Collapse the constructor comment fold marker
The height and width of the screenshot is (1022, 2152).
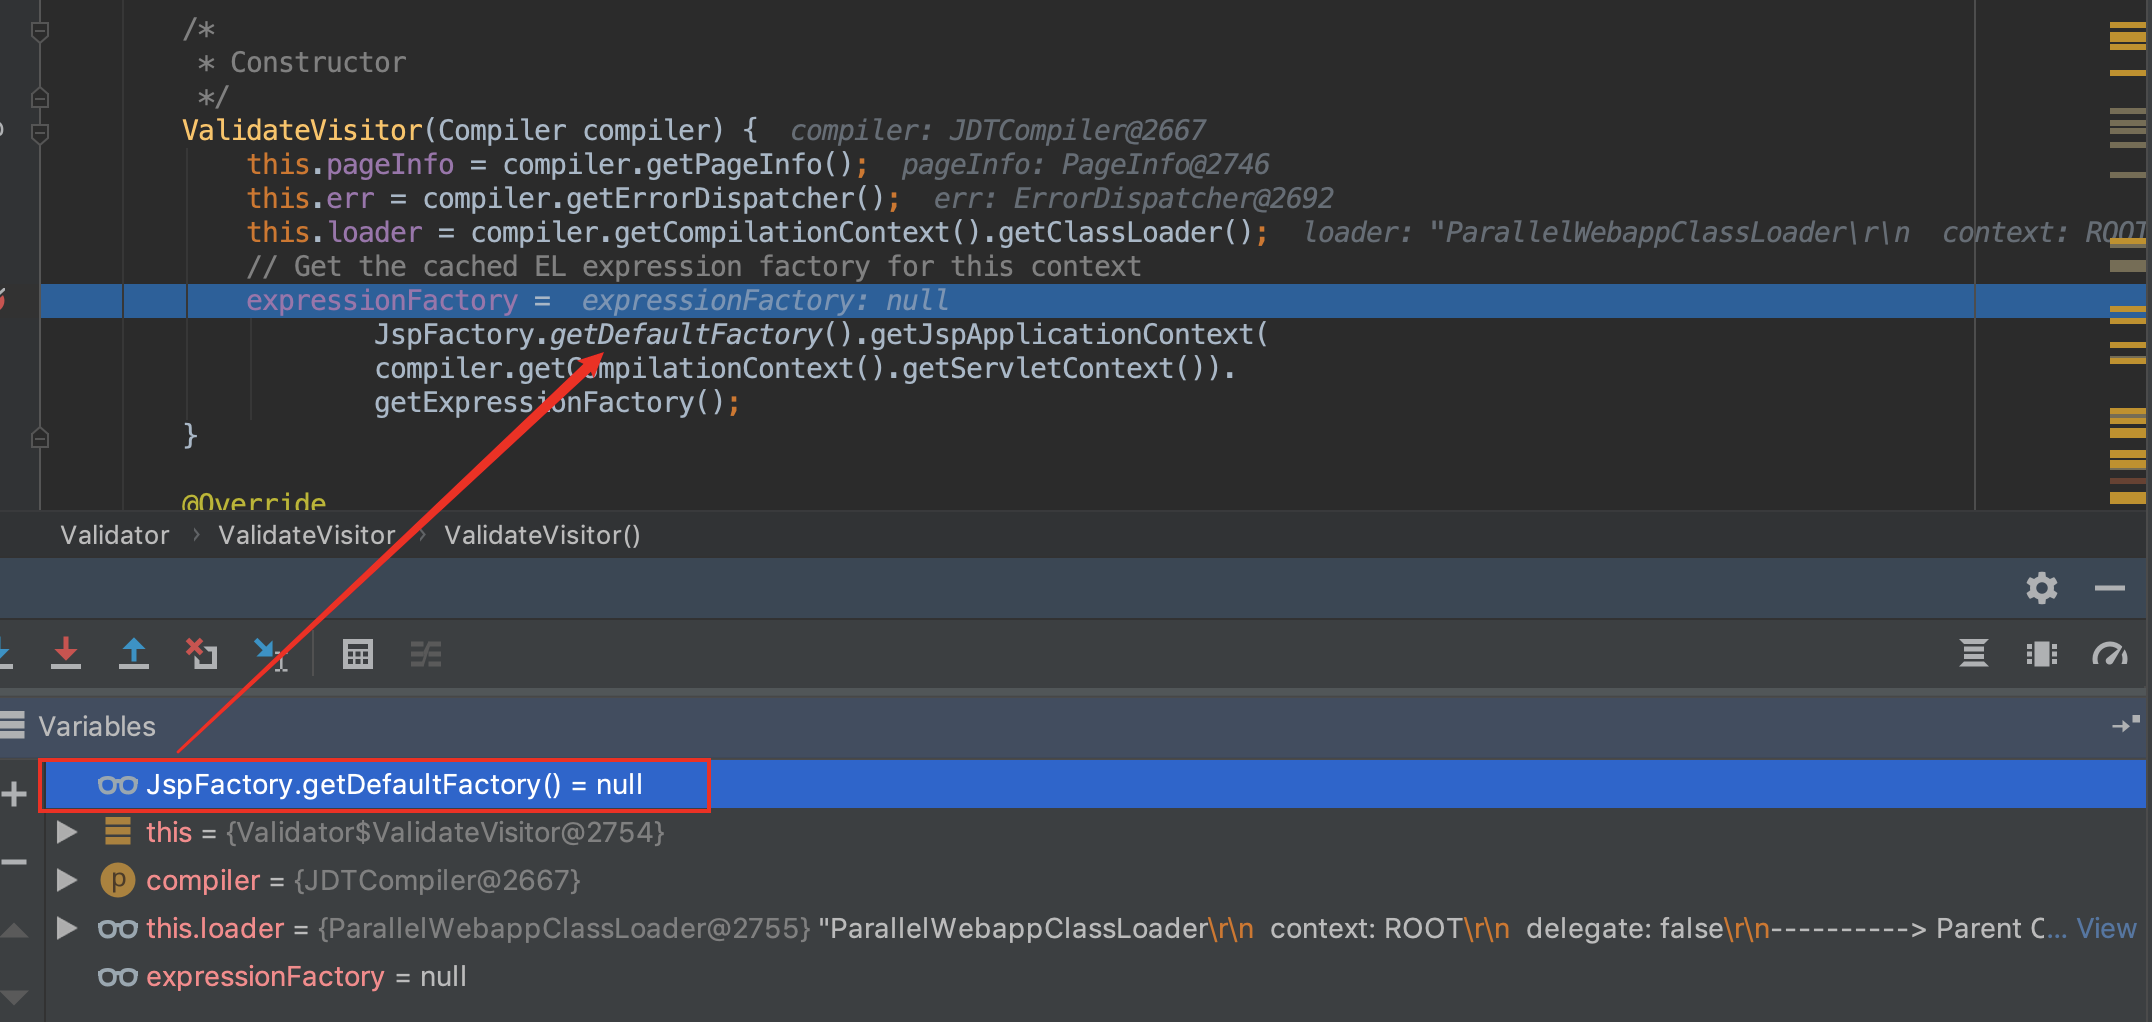pyautogui.click(x=40, y=31)
